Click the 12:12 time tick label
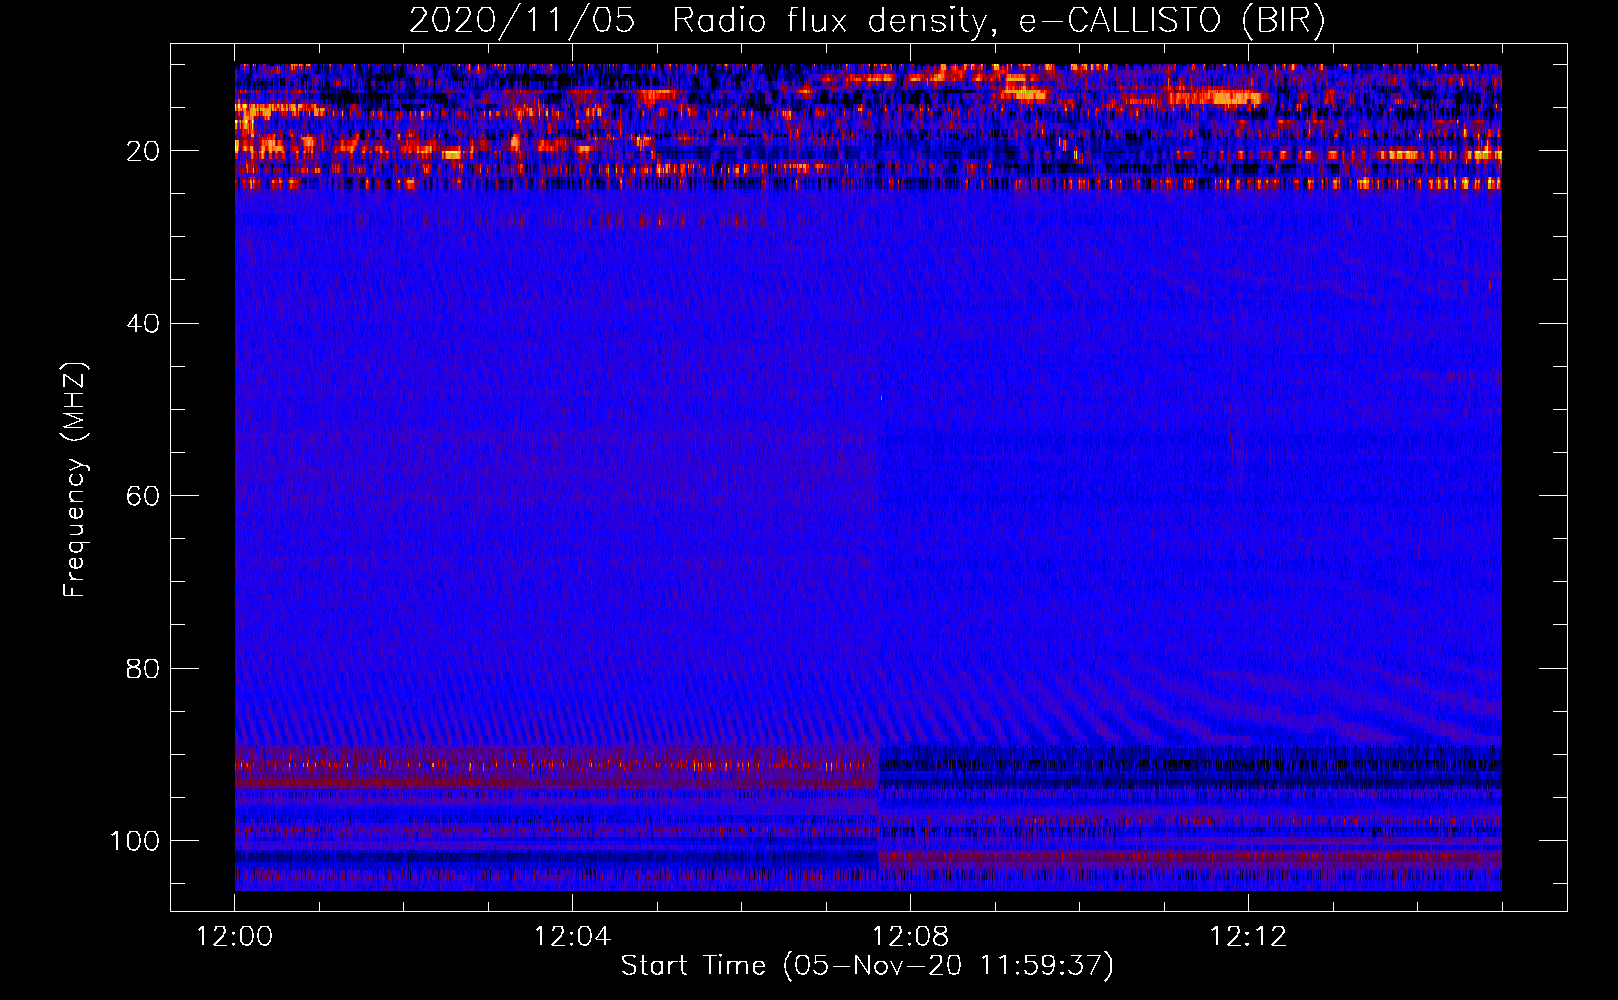This screenshot has width=1618, height=1000. 1248,937
